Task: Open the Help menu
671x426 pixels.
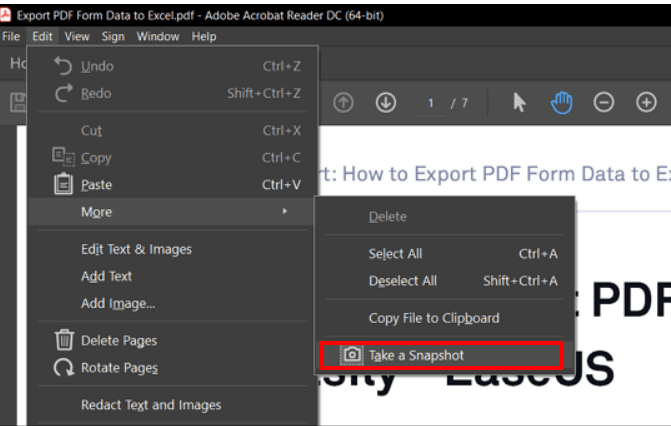Action: [204, 36]
